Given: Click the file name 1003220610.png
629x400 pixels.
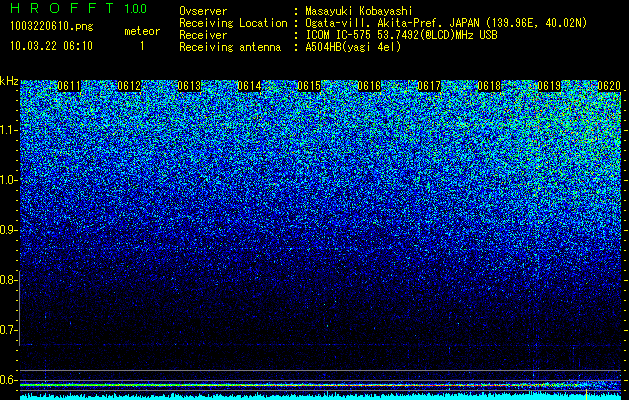Looking at the screenshot, I should [x=51, y=26].
